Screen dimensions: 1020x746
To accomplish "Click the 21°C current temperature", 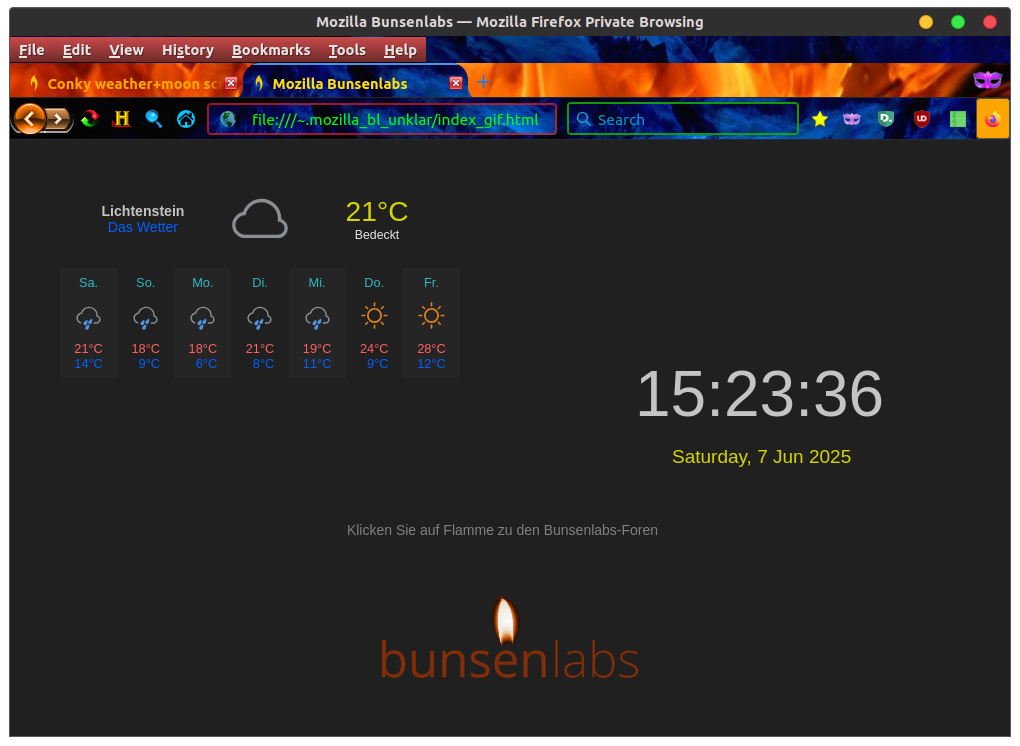I will (377, 212).
